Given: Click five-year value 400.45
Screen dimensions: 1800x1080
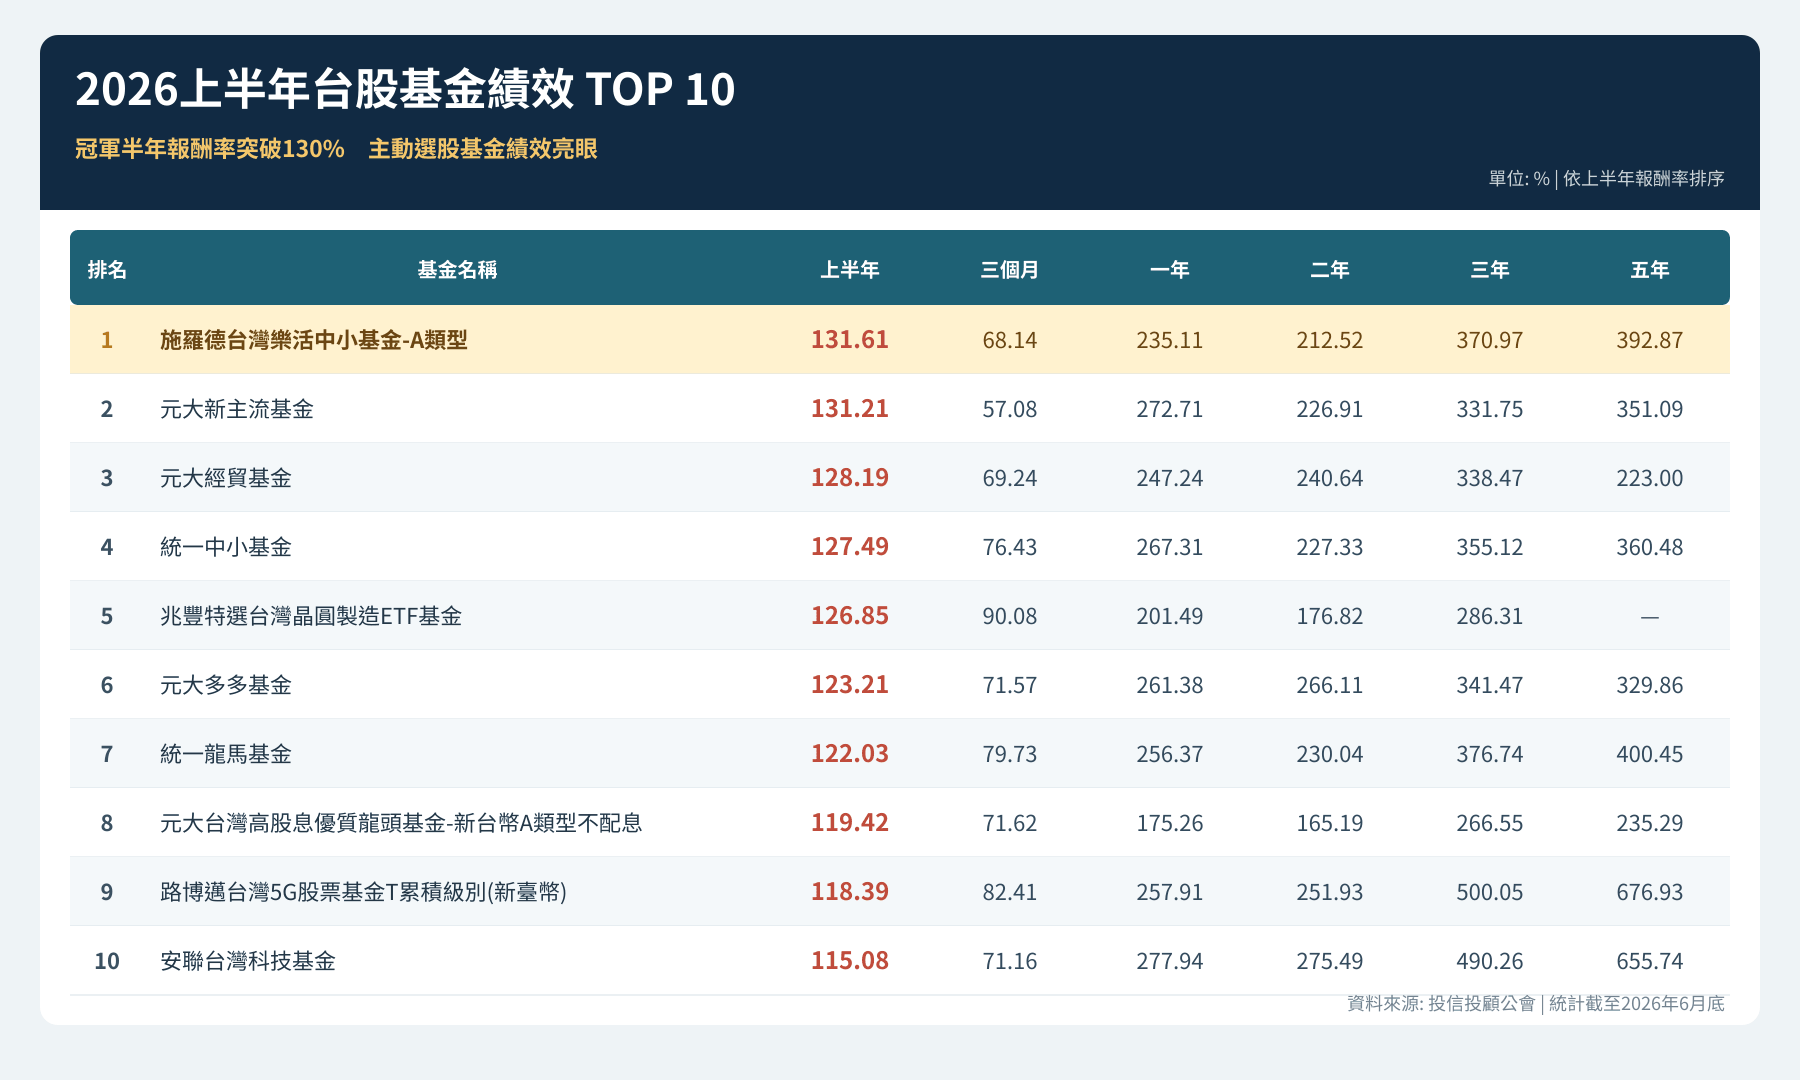Looking at the screenshot, I should 1650,754.
